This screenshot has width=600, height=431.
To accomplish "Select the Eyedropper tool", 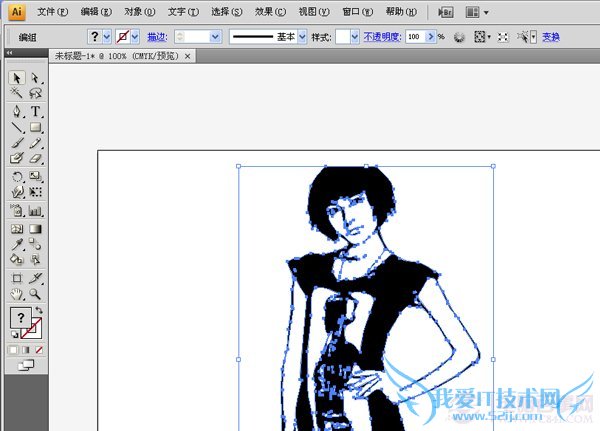I will pos(16,244).
